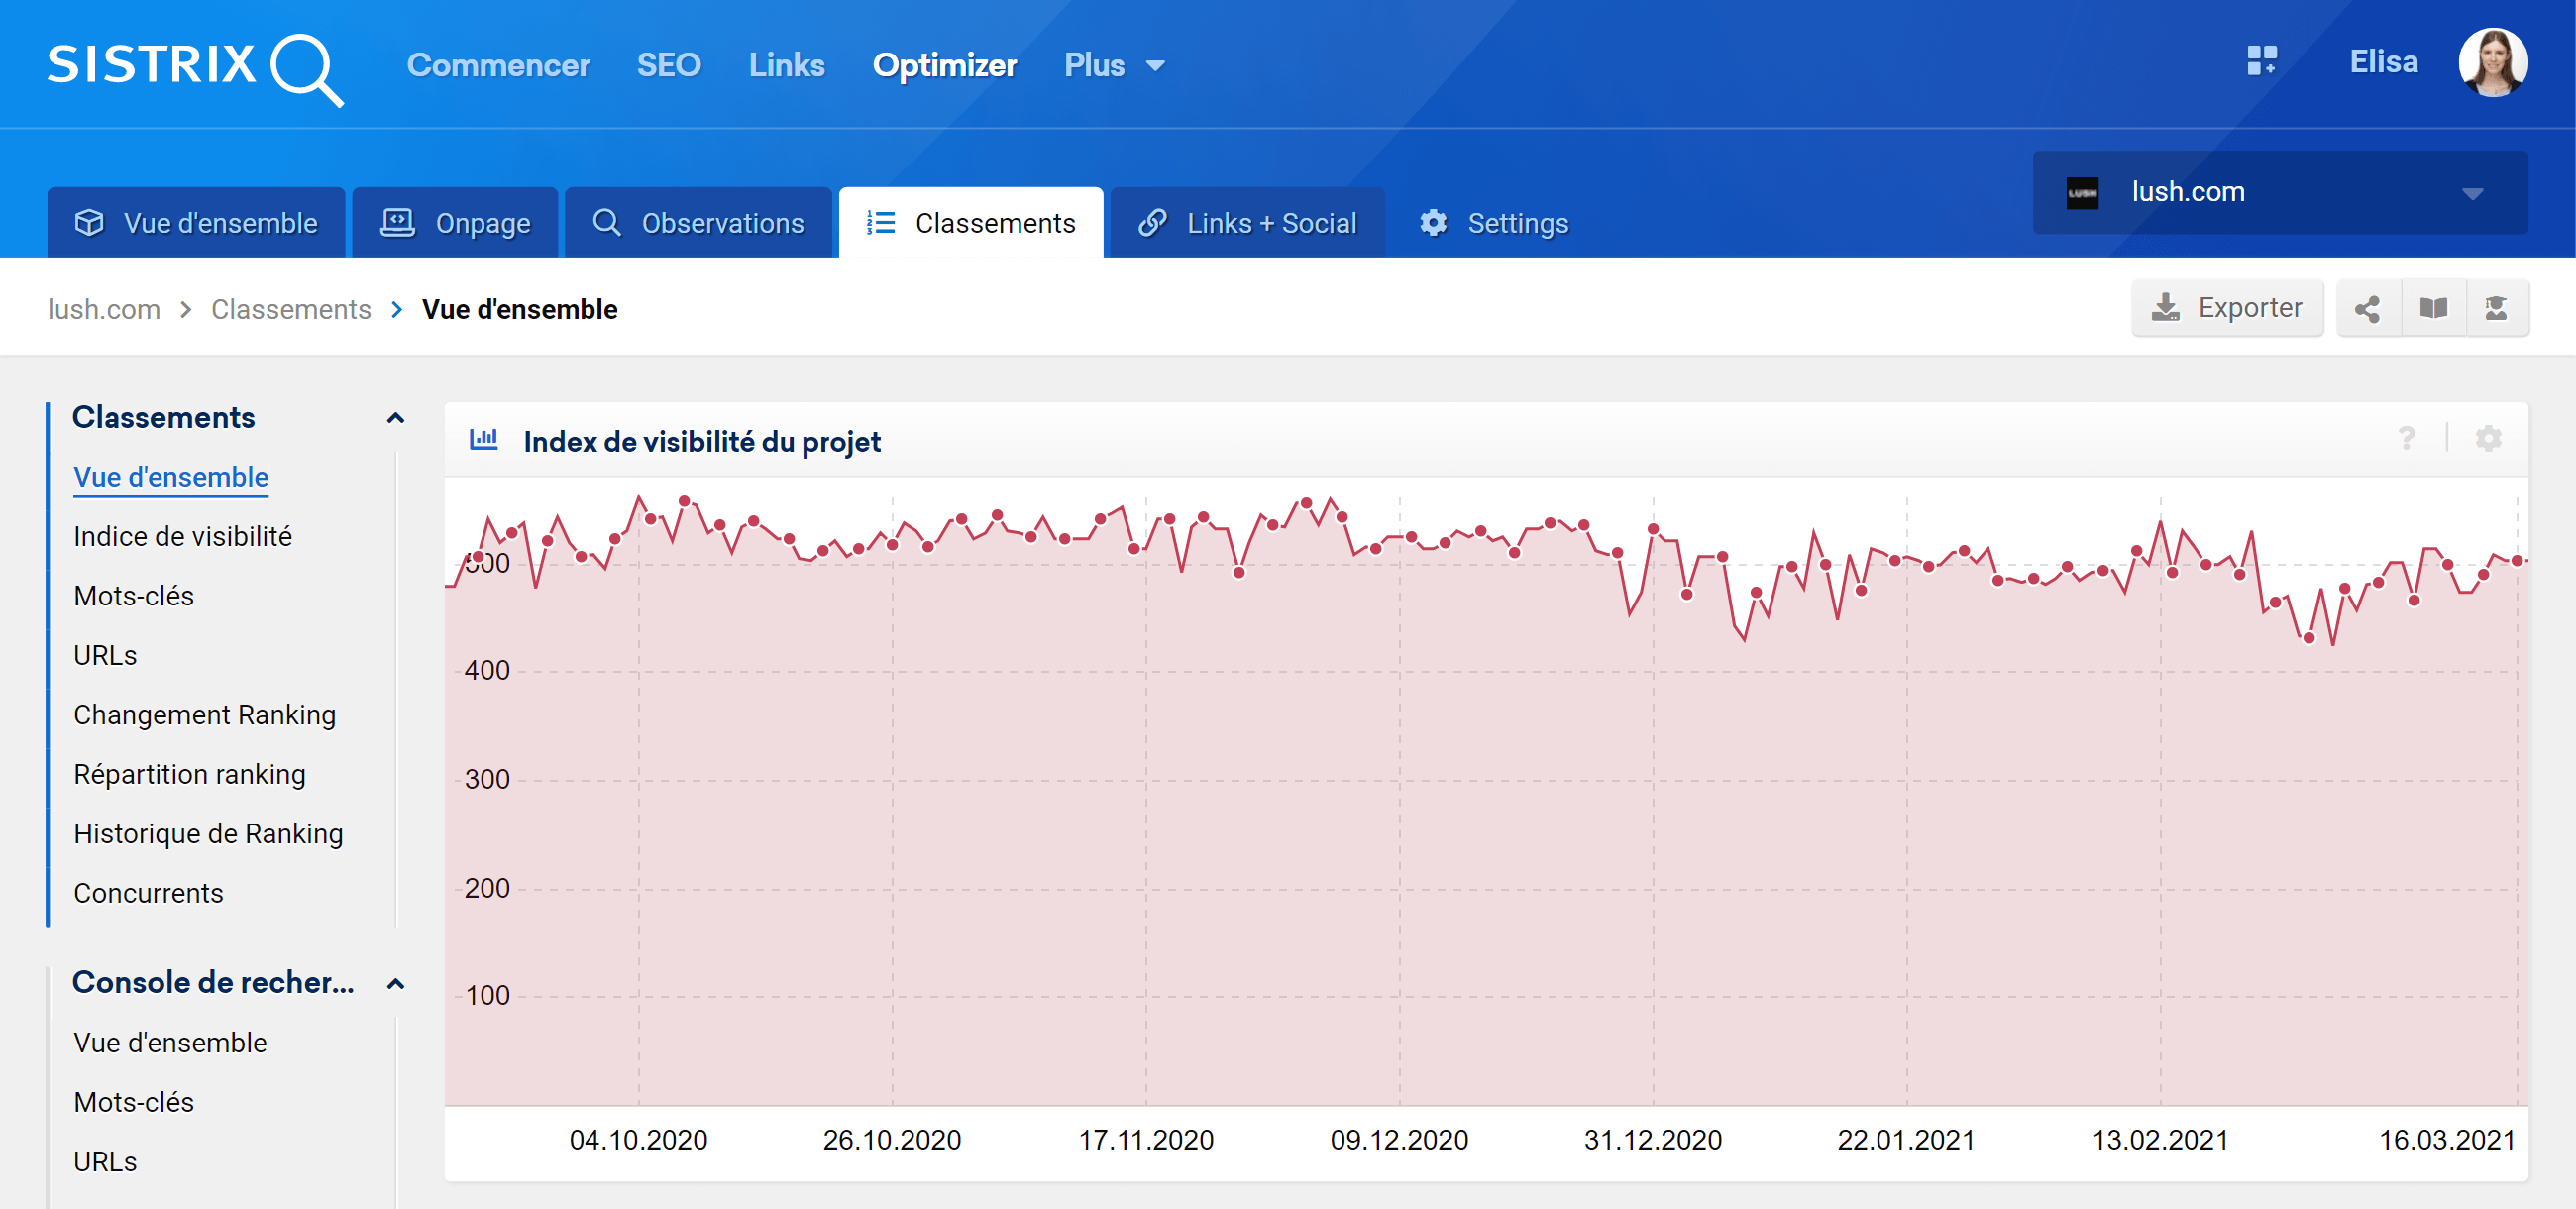
Task: Collapse the Console de recherche section
Action: pos(396,983)
